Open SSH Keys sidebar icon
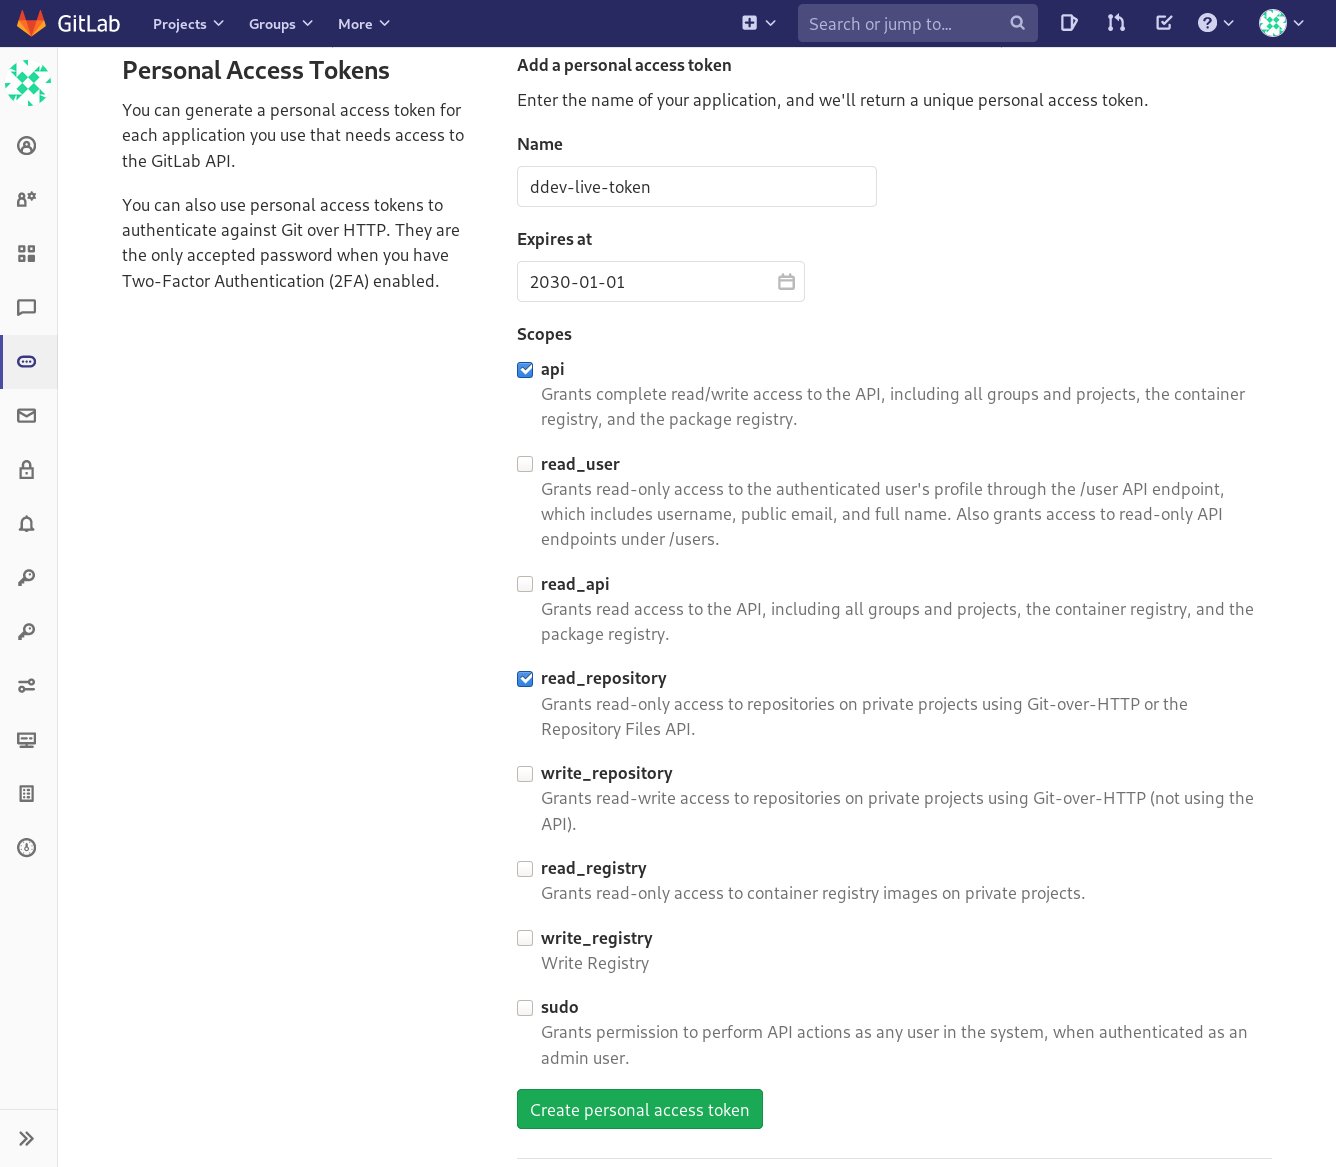The height and width of the screenshot is (1167, 1336). coord(27,578)
